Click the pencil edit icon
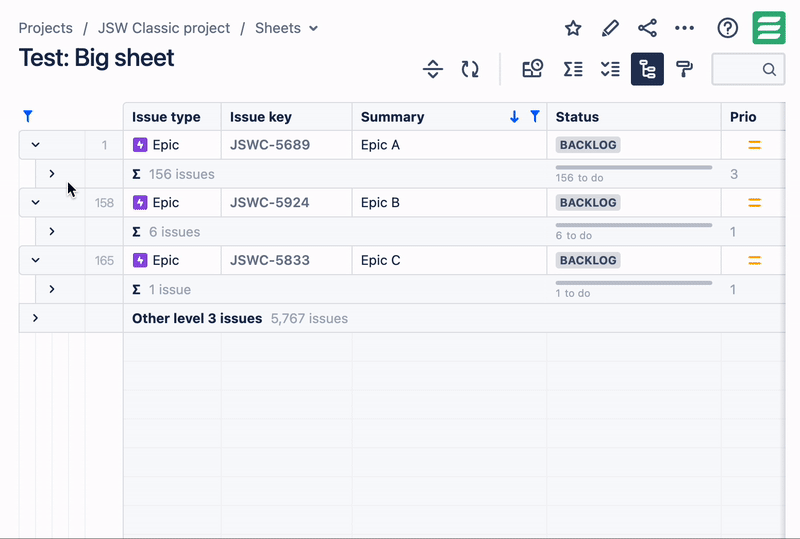The width and height of the screenshot is (800, 539). tap(610, 28)
